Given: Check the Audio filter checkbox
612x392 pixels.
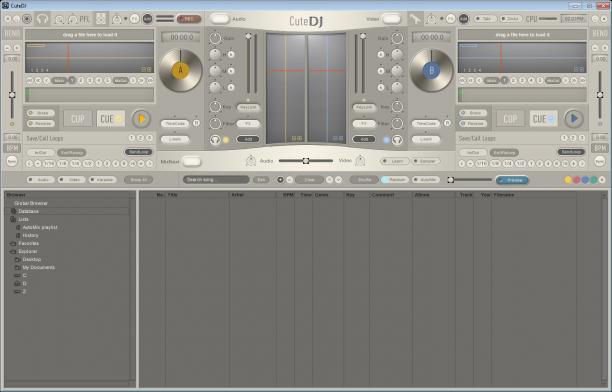Looking at the screenshot, I should coord(41,180).
